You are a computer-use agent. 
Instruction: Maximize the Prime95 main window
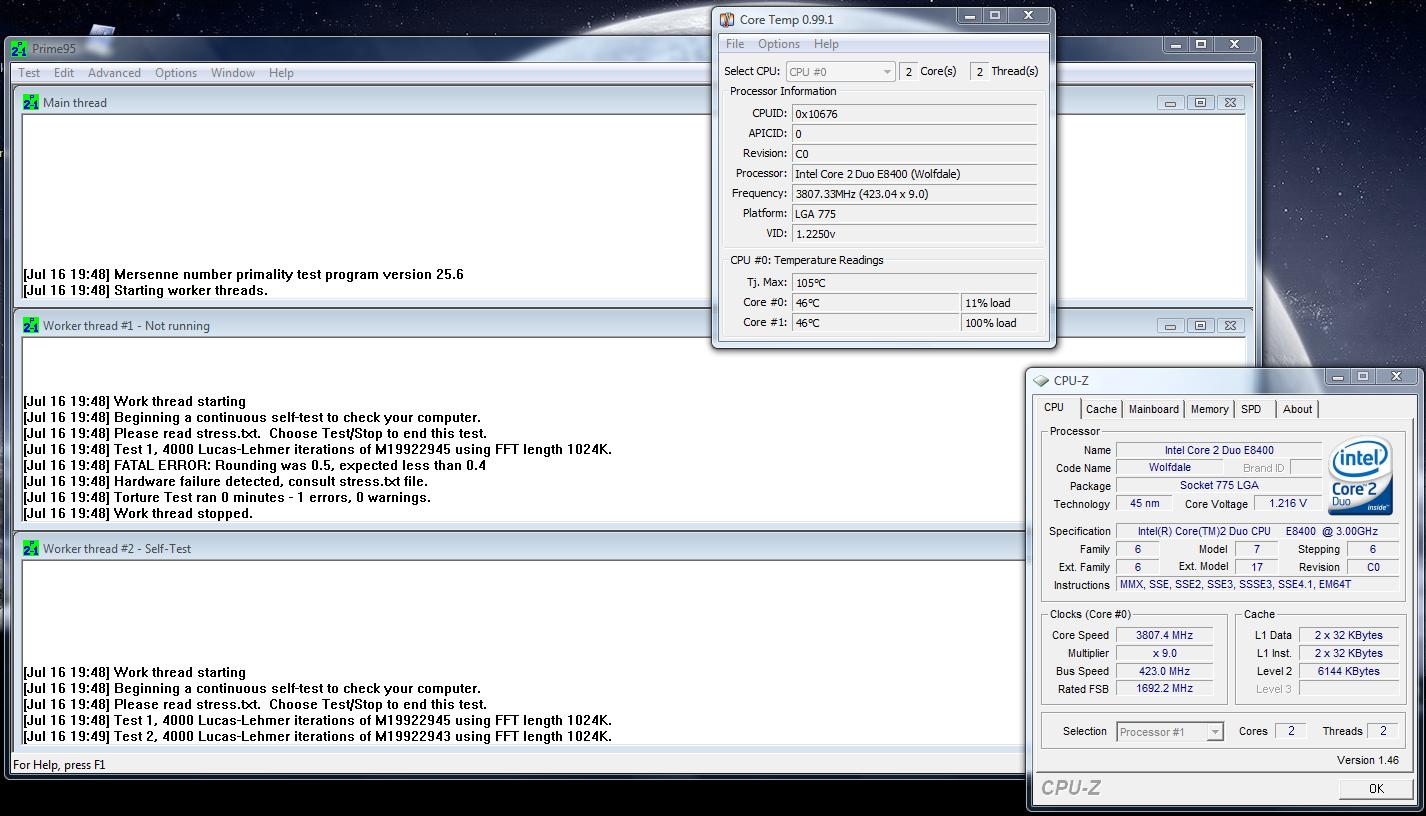point(1201,45)
